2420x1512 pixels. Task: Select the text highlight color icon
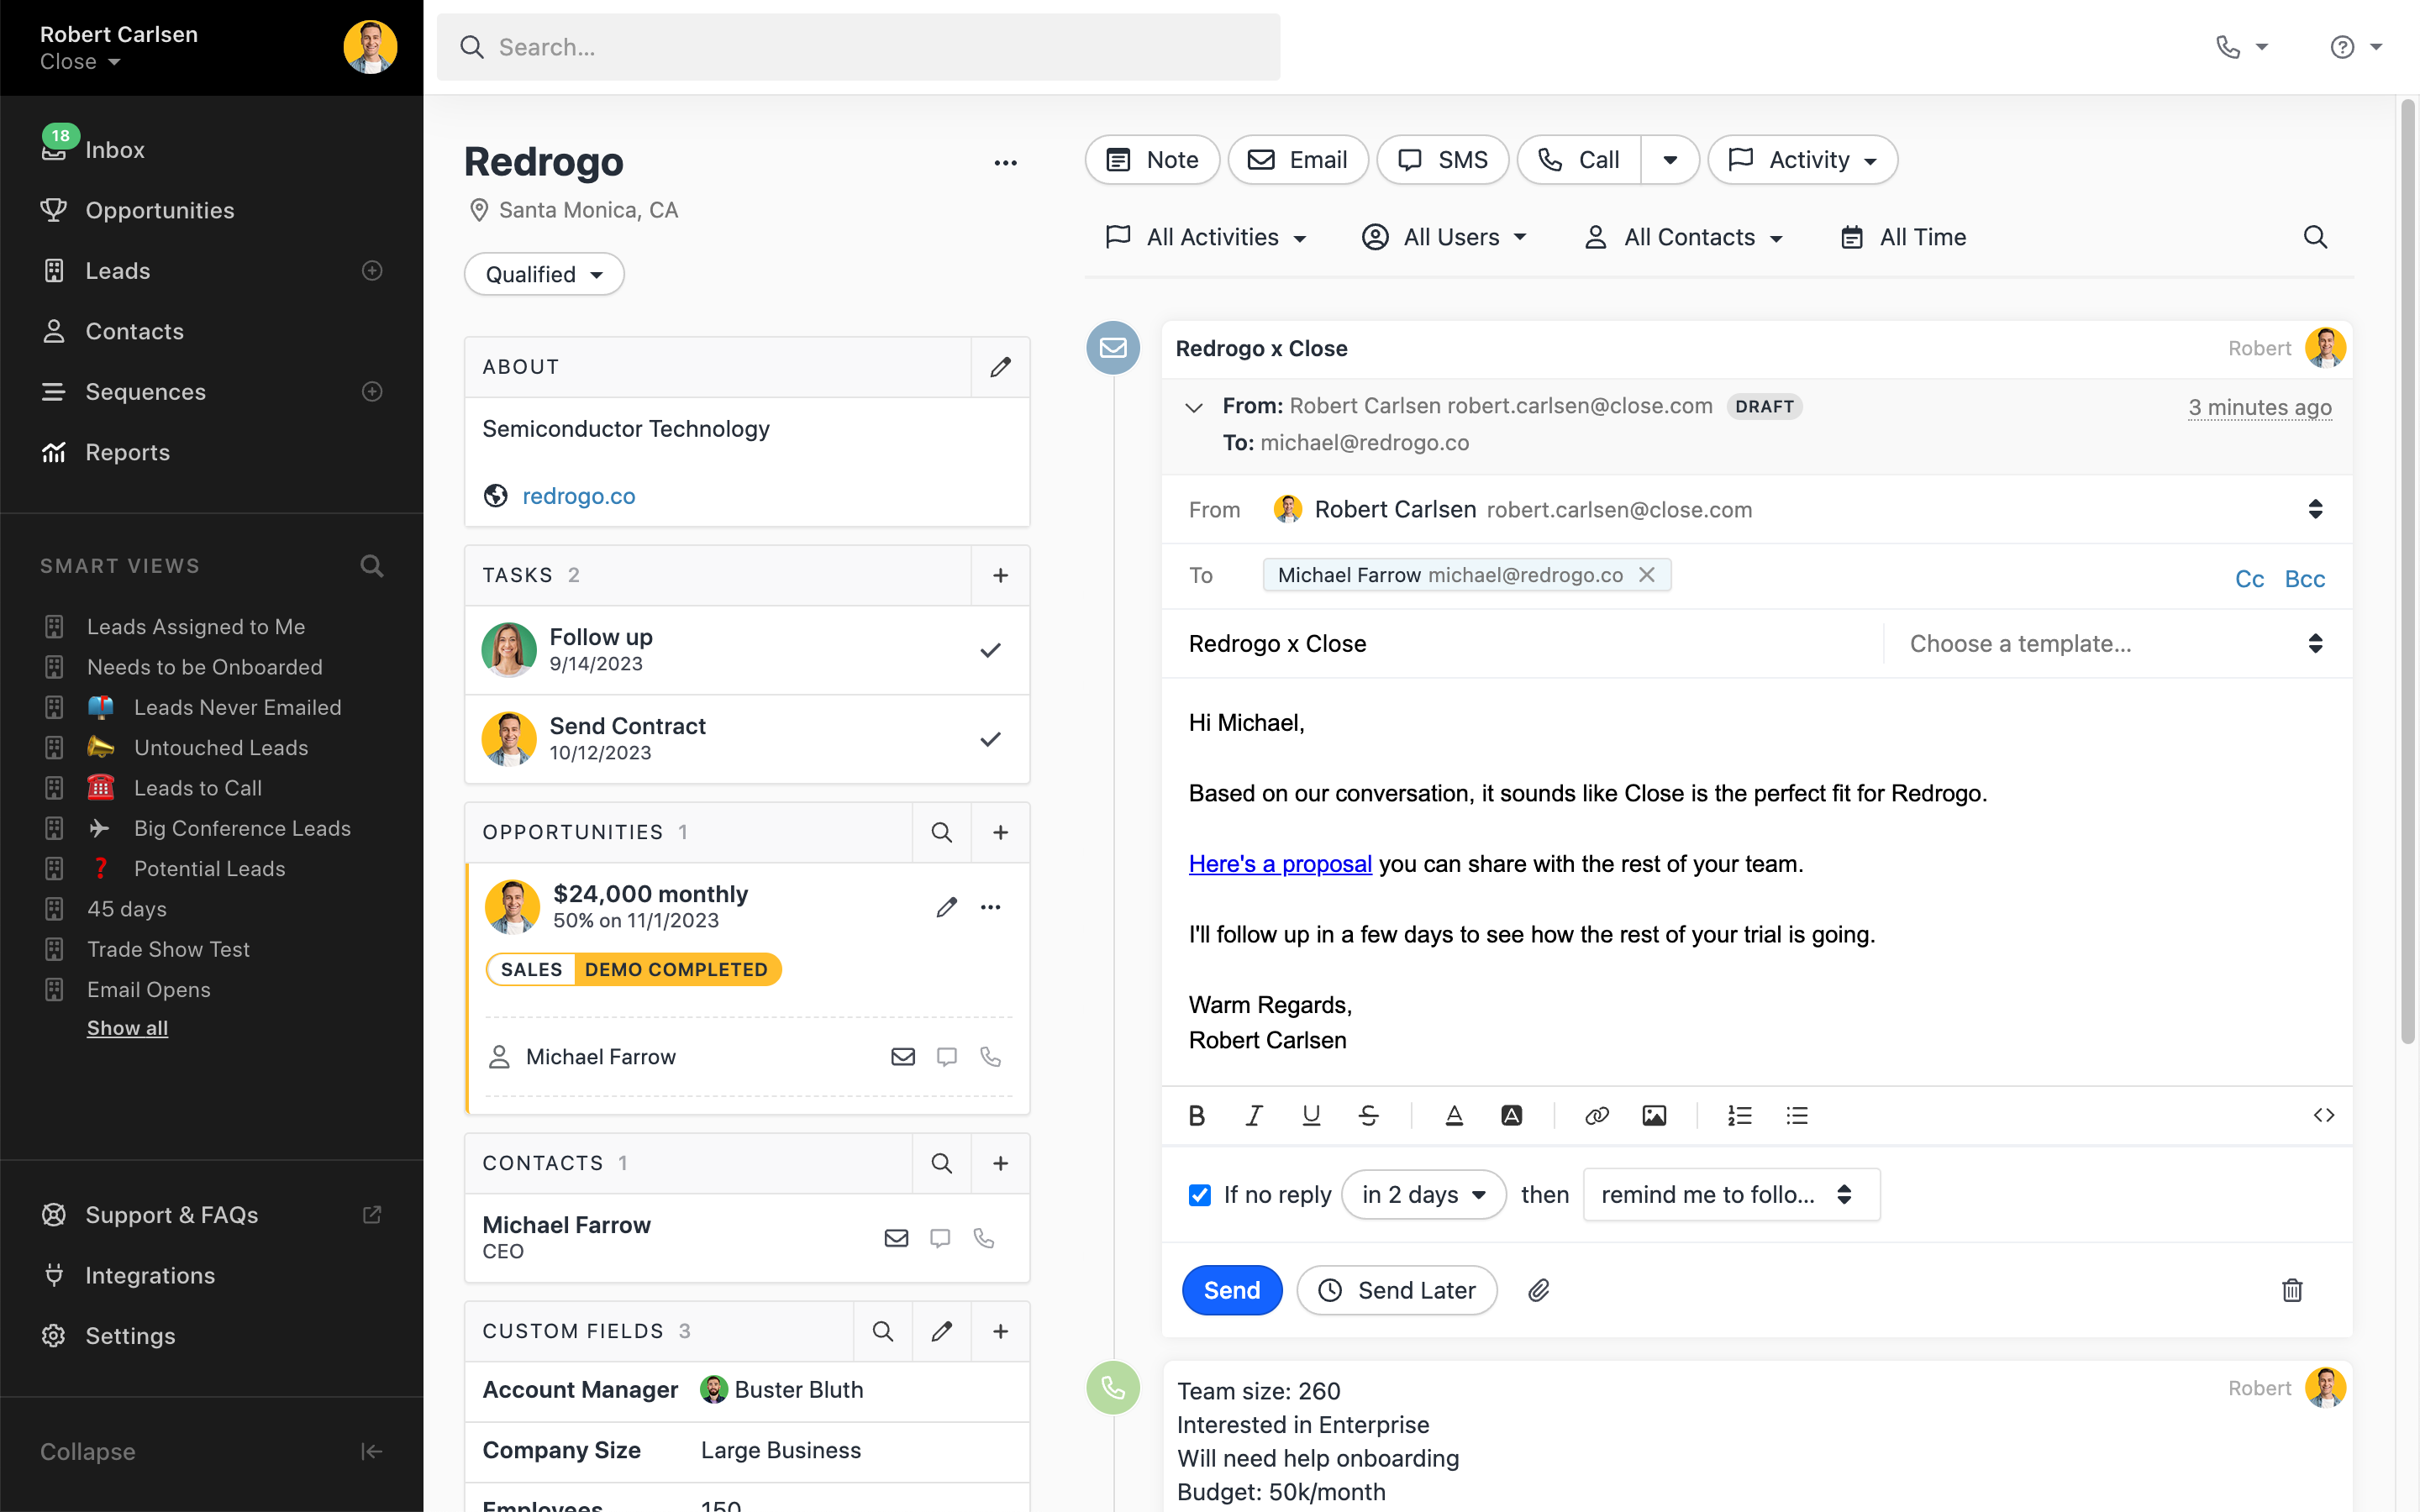[1511, 1115]
